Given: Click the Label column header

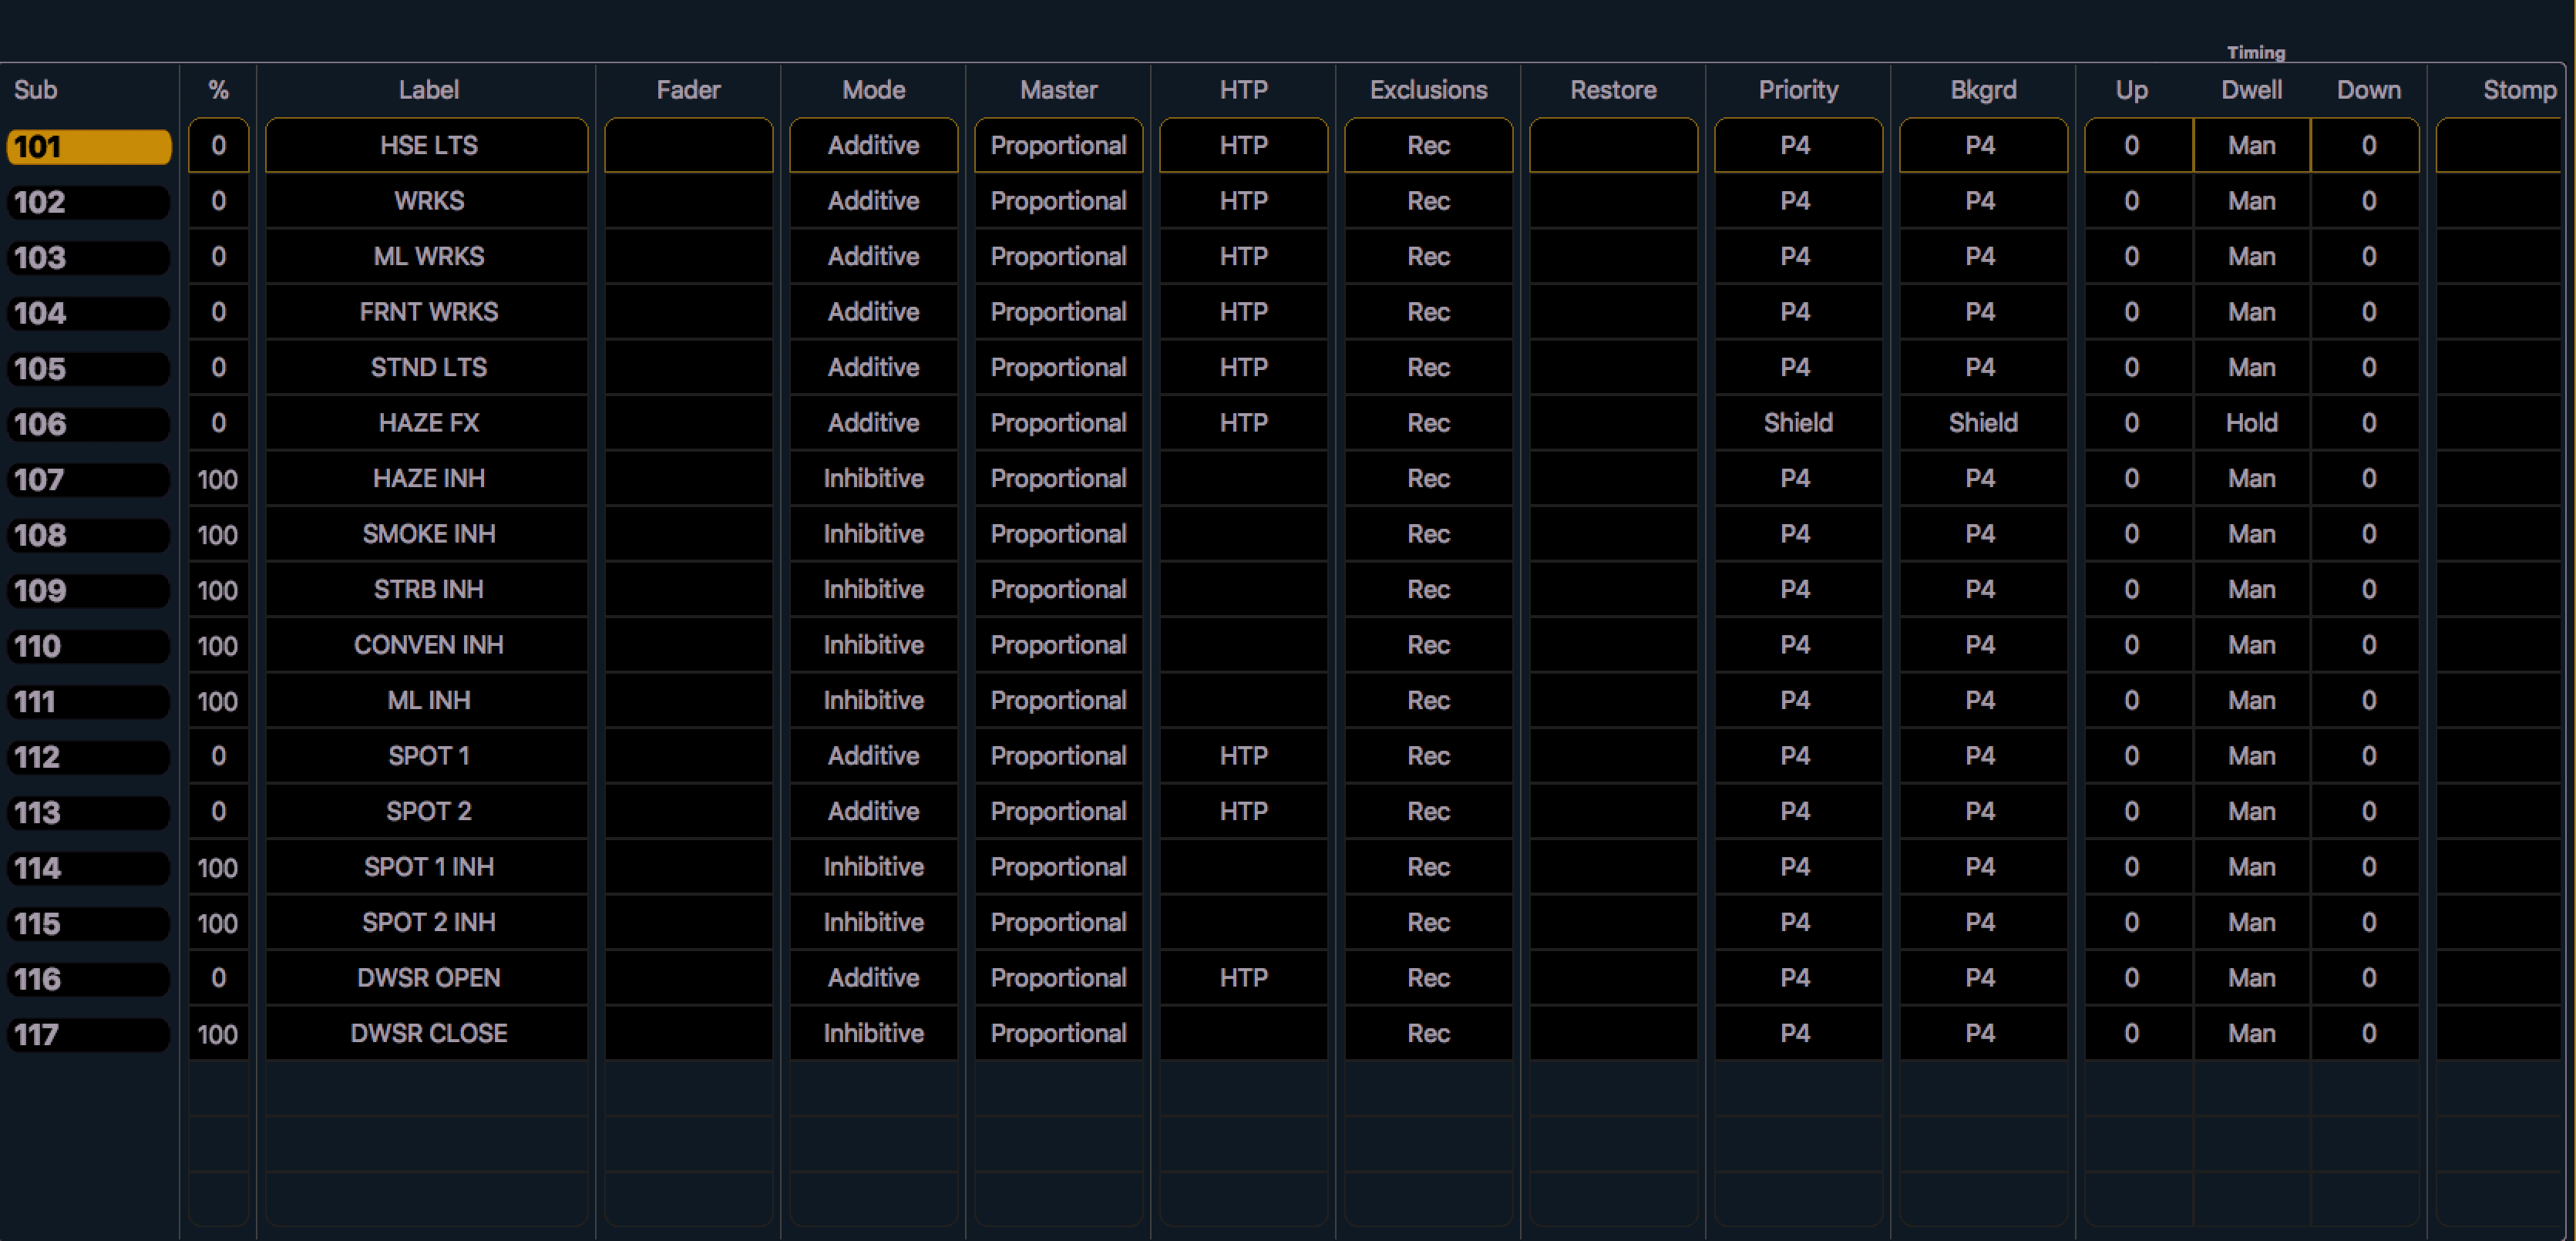Looking at the screenshot, I should [x=428, y=90].
